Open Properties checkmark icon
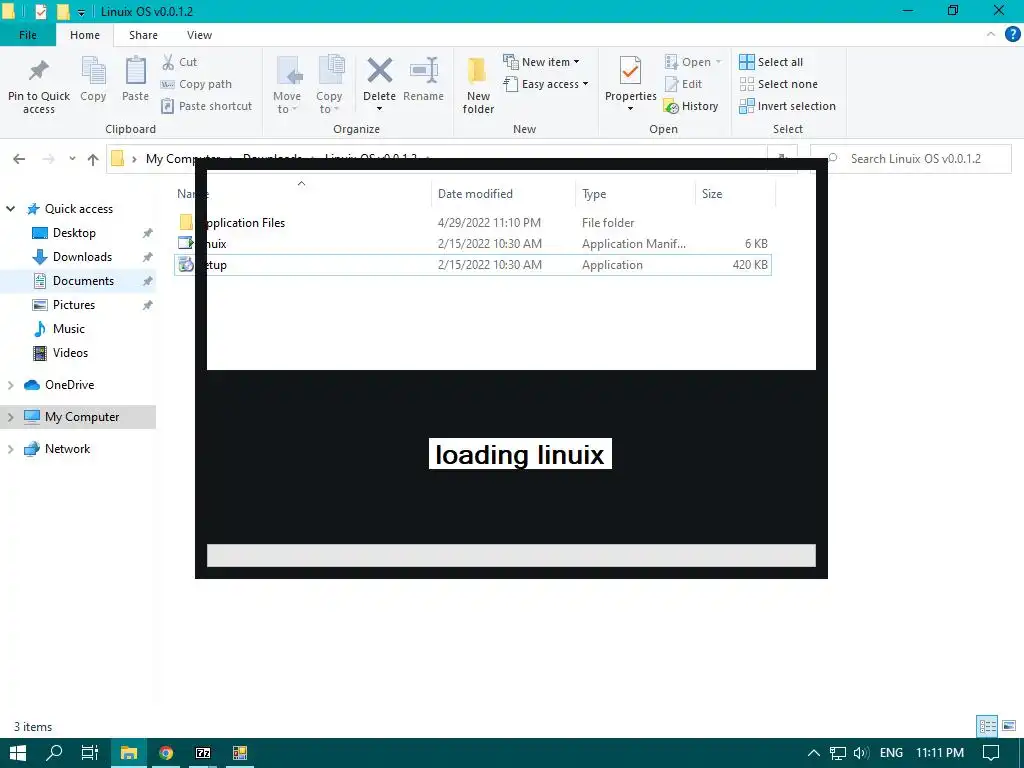 click(x=630, y=71)
